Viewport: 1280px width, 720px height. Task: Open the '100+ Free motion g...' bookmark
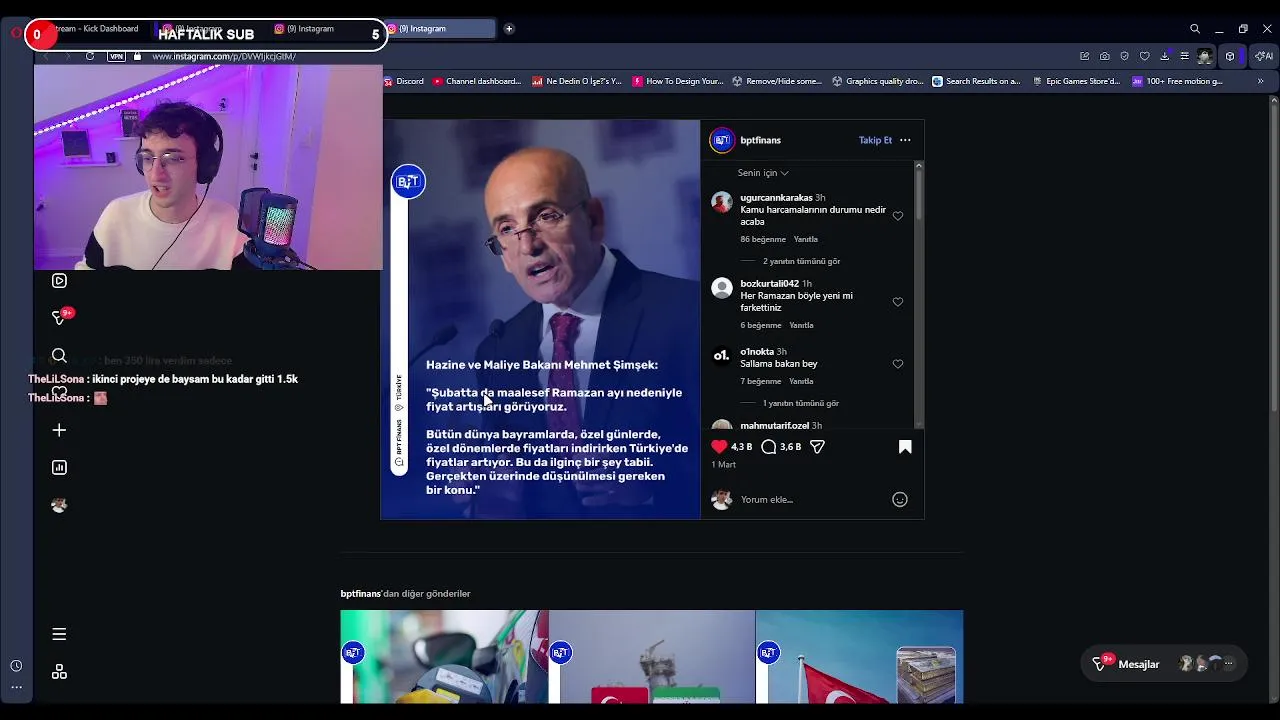(1178, 81)
